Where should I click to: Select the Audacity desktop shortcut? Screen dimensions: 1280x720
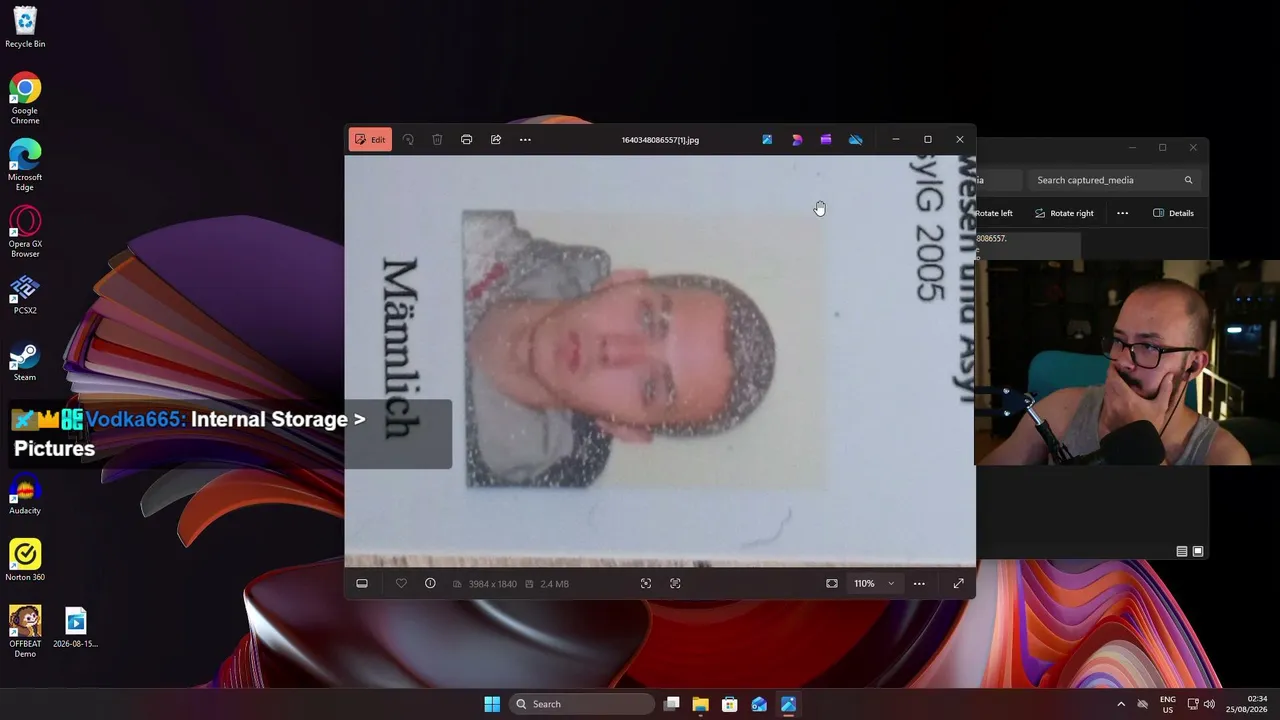tap(25, 495)
